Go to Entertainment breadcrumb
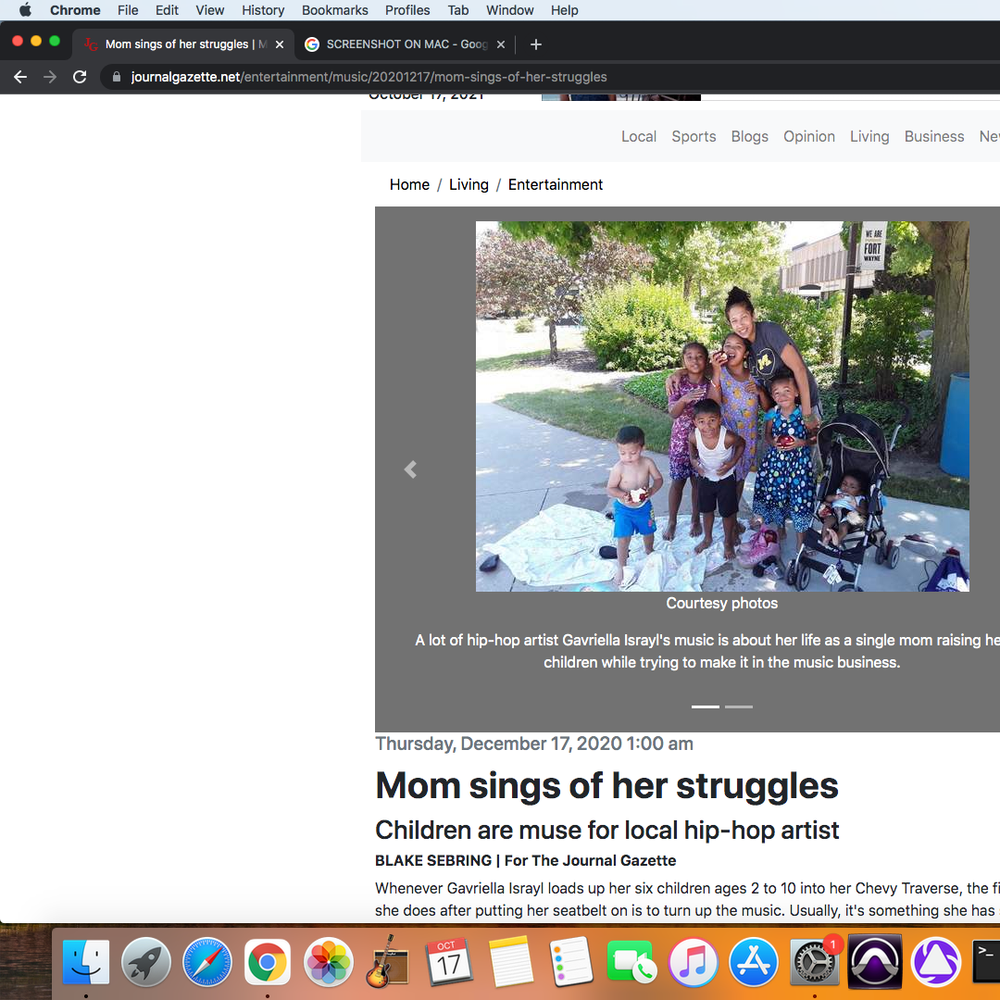This screenshot has width=1000, height=1000. tap(555, 184)
